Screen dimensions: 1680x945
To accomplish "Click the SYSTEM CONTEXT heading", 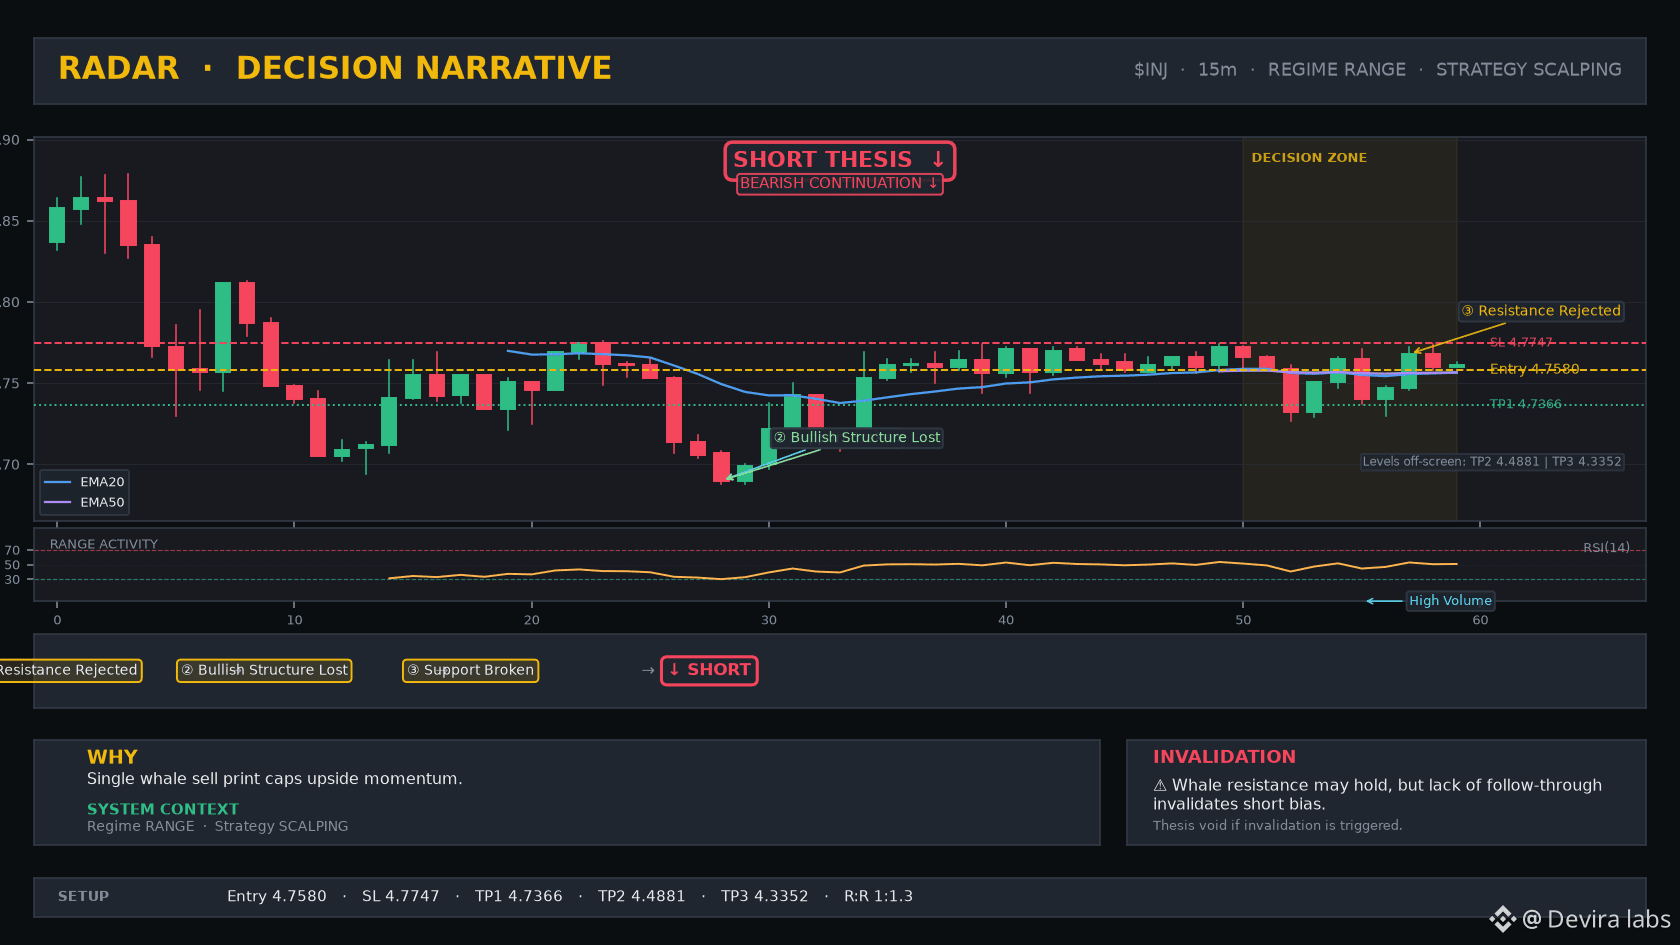I will (163, 809).
